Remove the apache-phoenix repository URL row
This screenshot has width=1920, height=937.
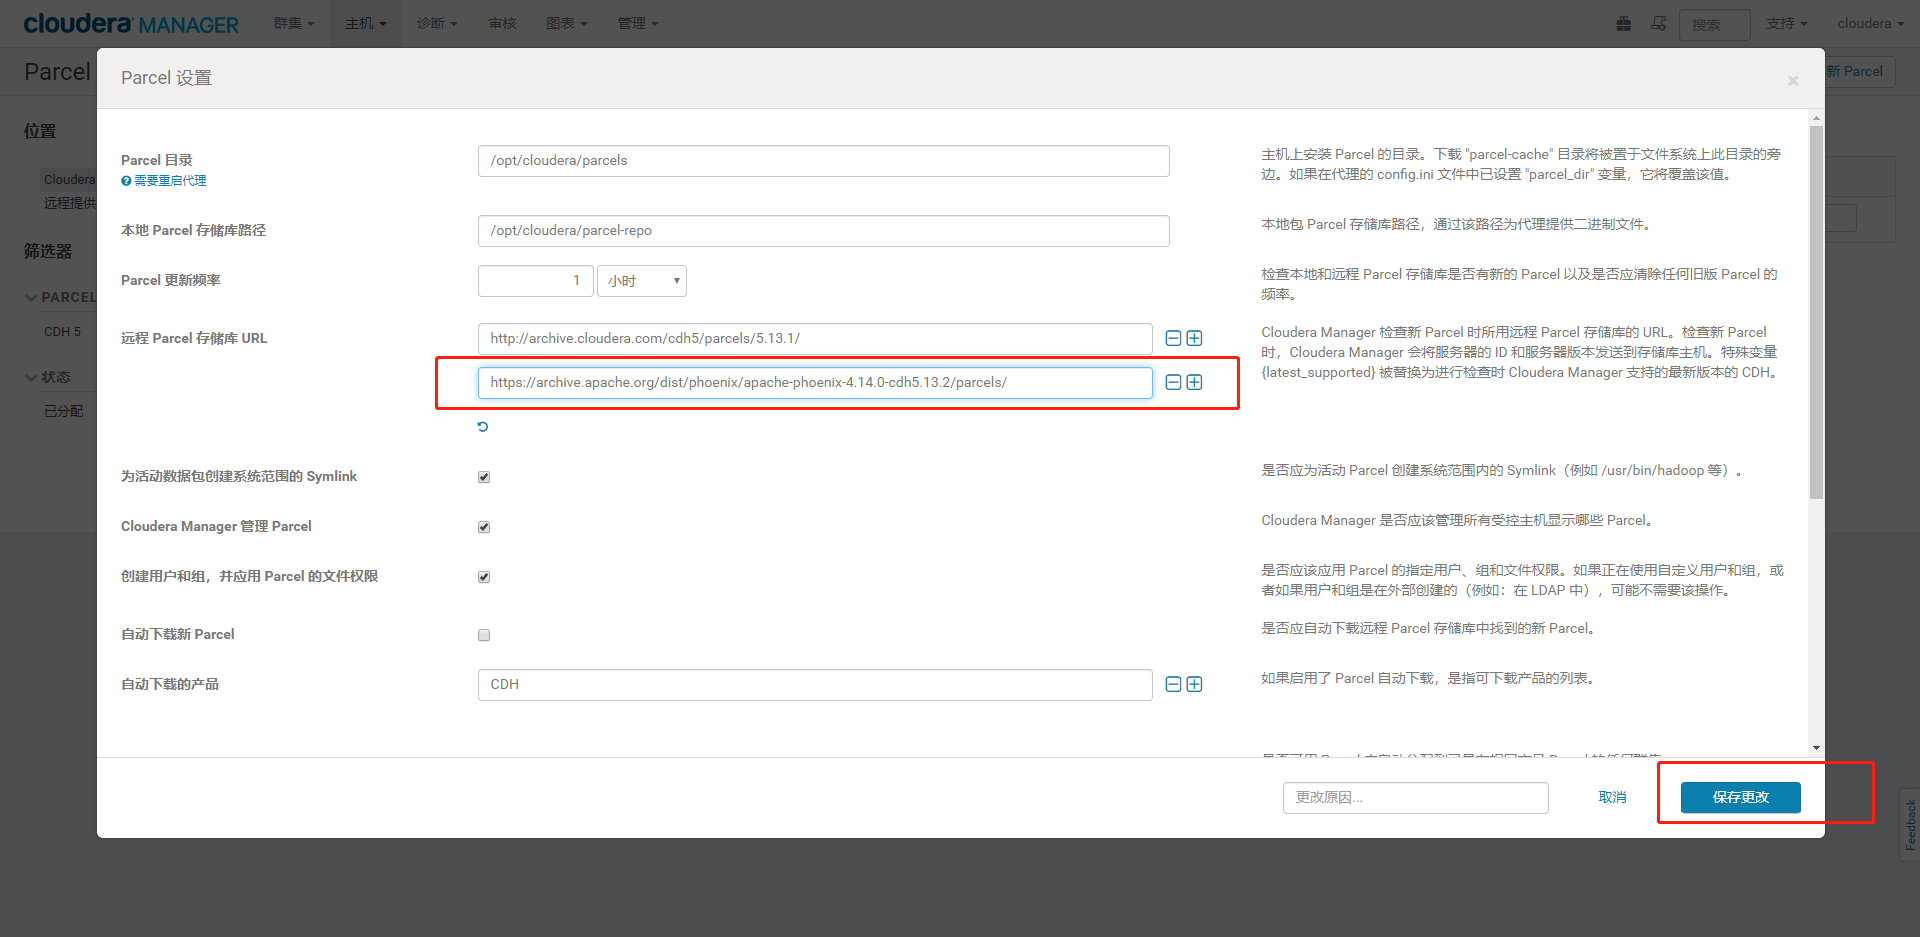pyautogui.click(x=1173, y=382)
